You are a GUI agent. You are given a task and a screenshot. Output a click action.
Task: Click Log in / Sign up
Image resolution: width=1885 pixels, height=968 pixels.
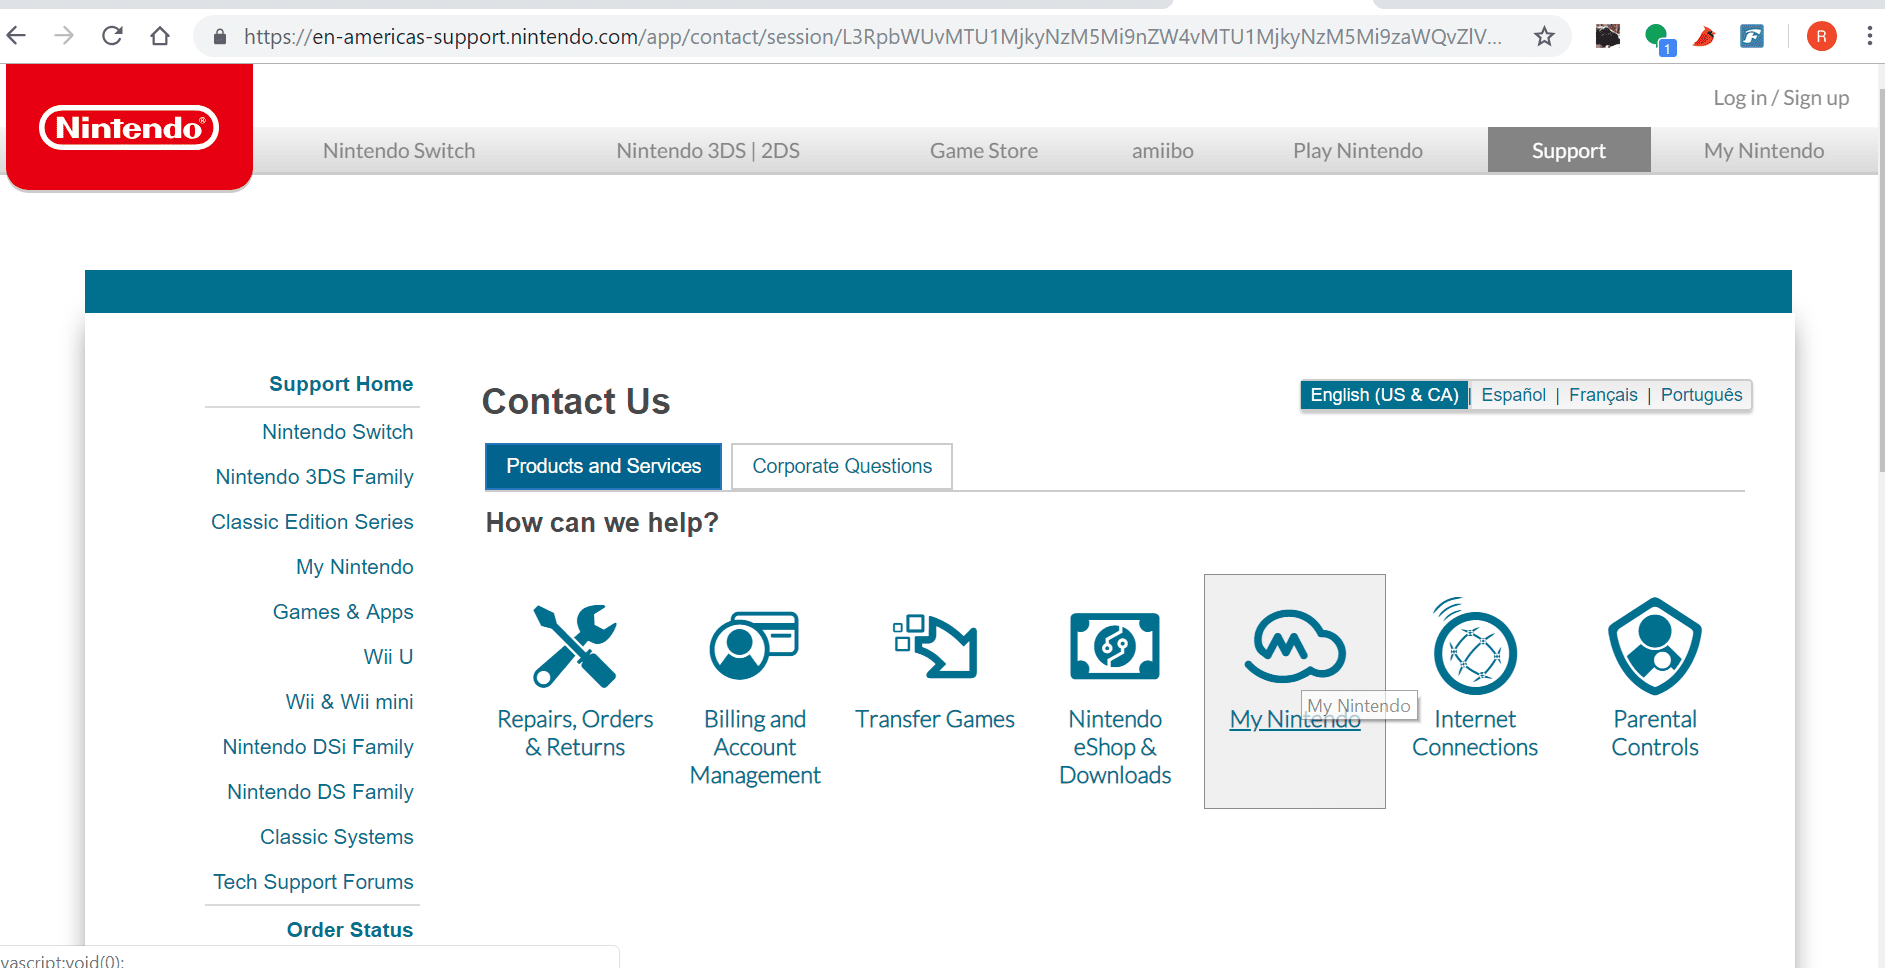point(1781,98)
